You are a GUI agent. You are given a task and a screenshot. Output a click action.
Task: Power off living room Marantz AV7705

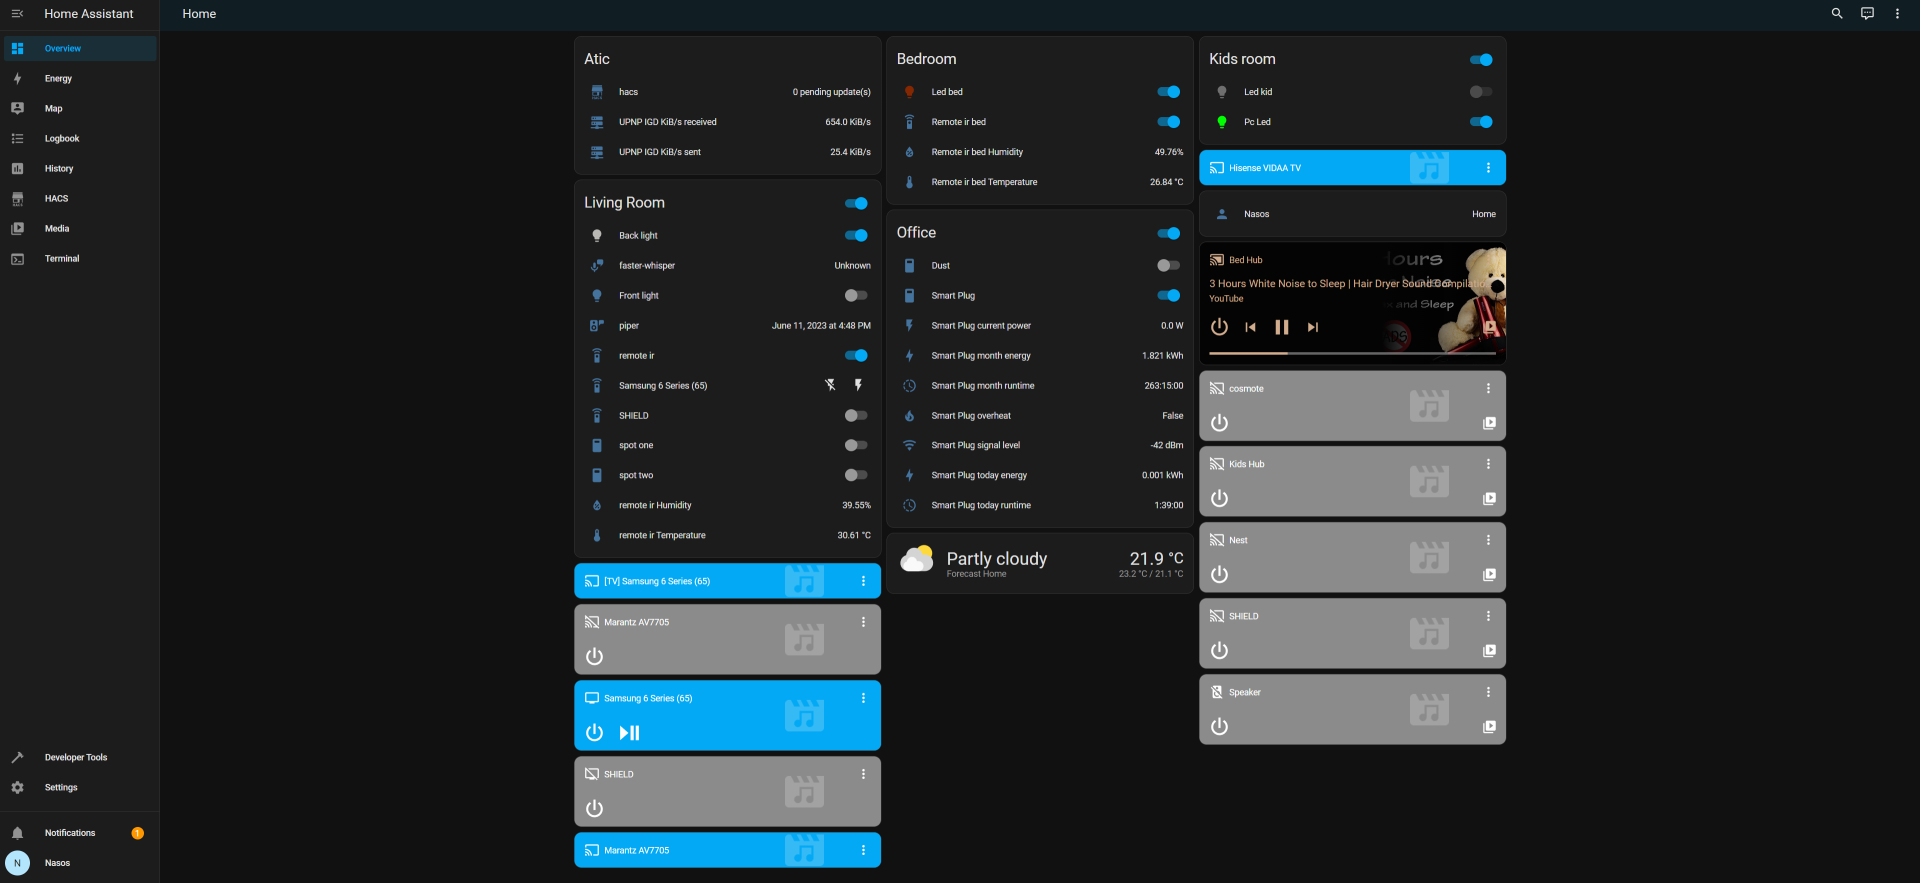click(x=594, y=656)
